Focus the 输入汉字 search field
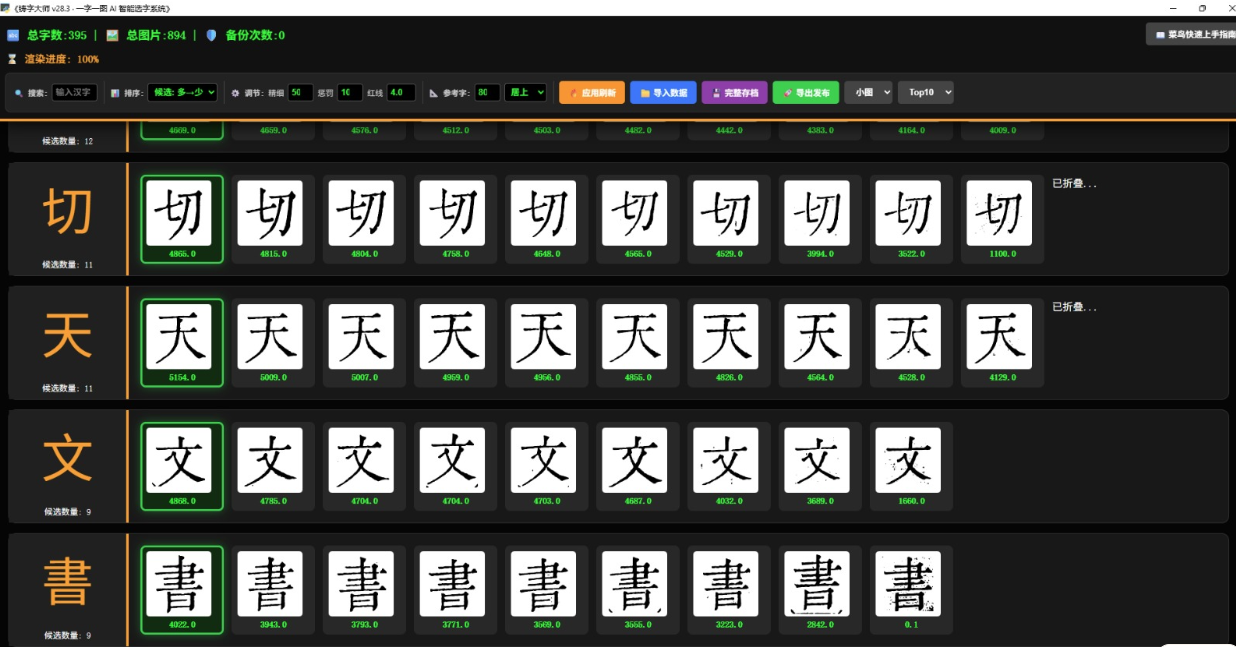 75,92
